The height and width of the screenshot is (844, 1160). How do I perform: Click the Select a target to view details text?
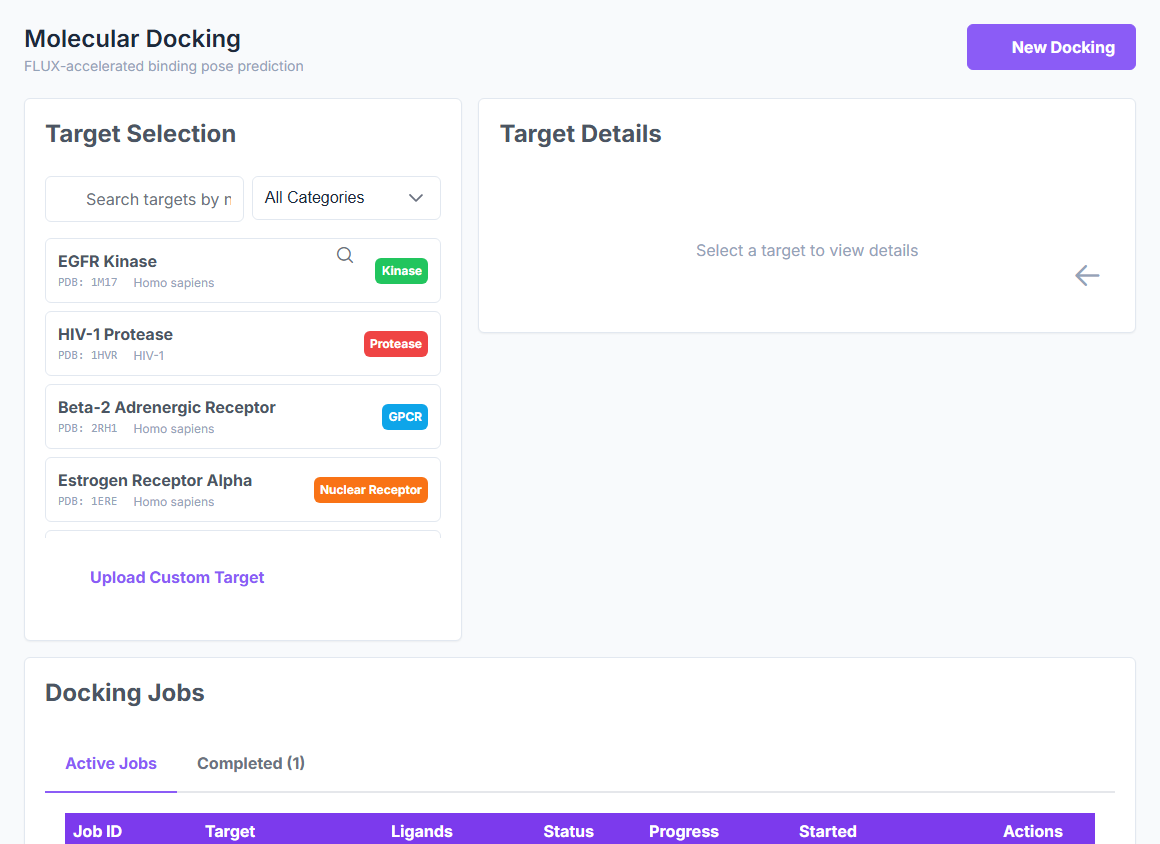tap(807, 251)
